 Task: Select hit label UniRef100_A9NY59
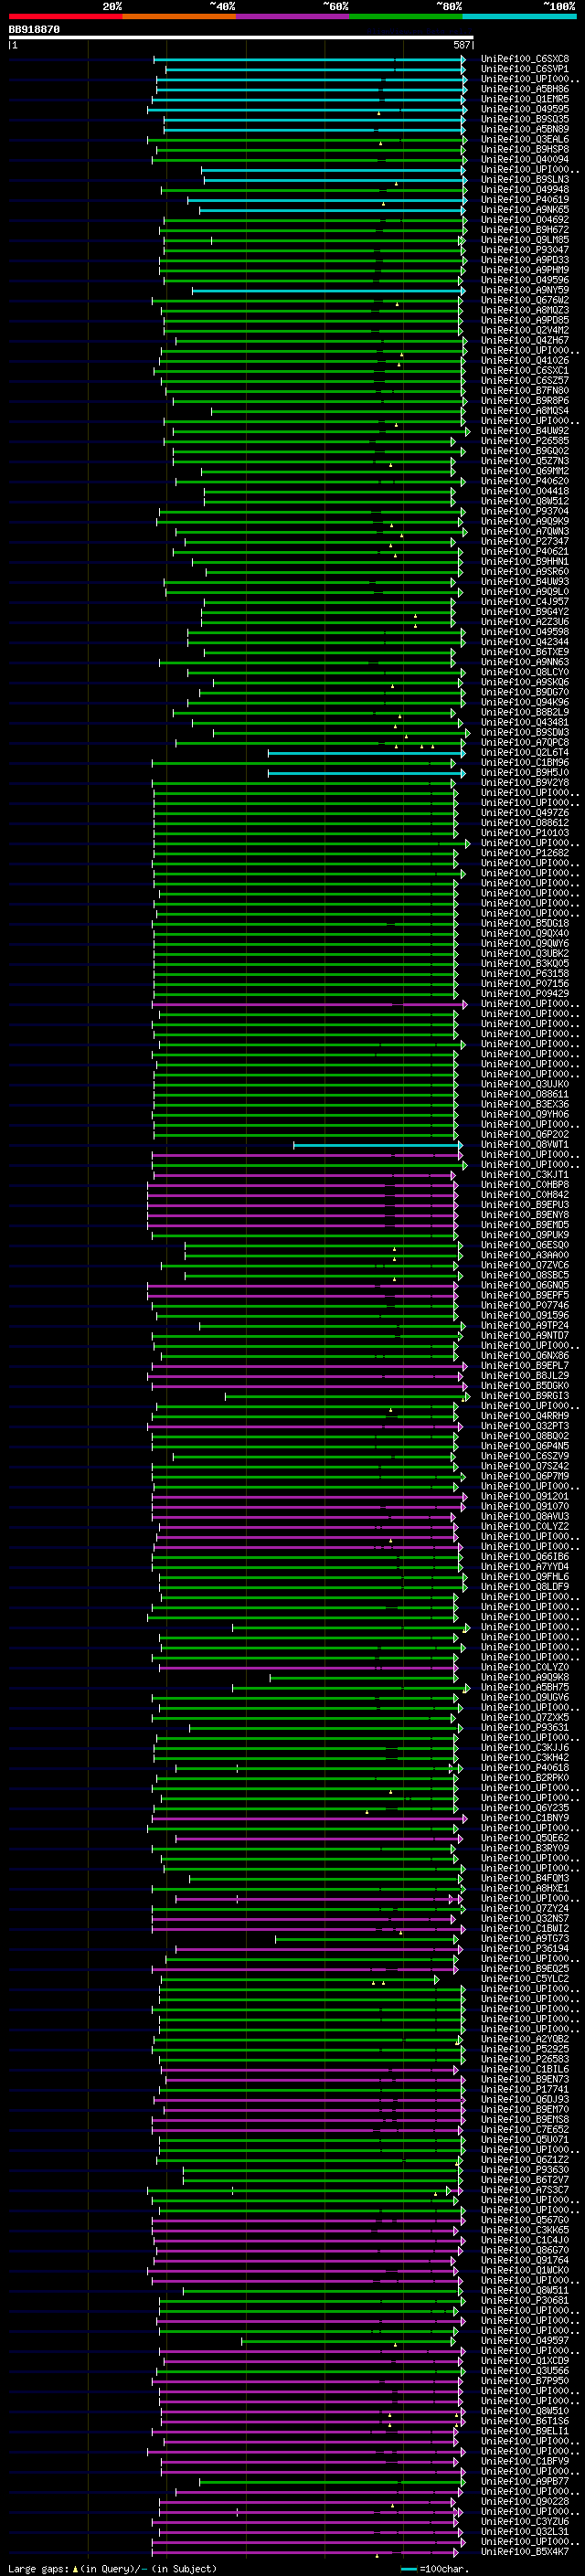coord(525,290)
